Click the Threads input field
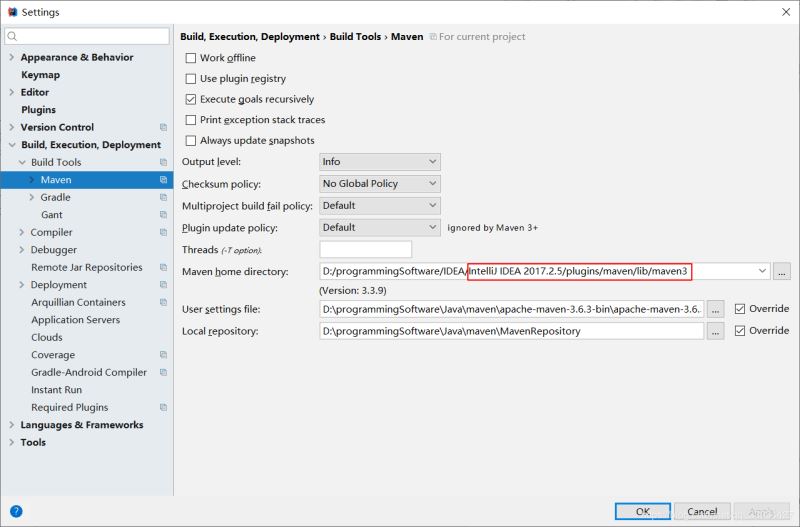The width and height of the screenshot is (800, 527). click(x=365, y=249)
